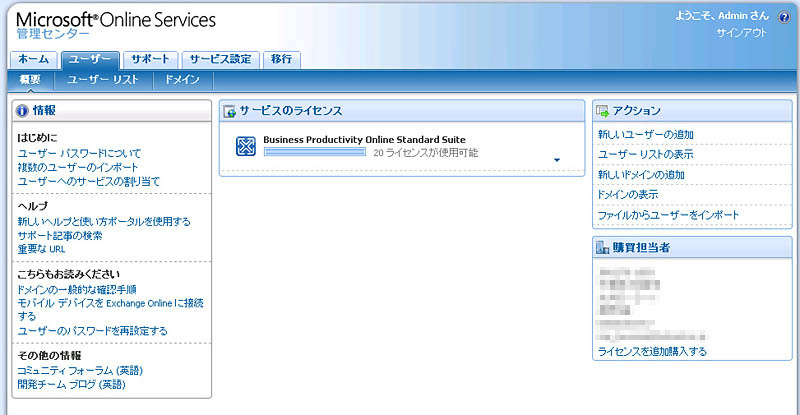Click 新しいユーザーの追加 action link
This screenshot has height=415, width=800.
646,134
